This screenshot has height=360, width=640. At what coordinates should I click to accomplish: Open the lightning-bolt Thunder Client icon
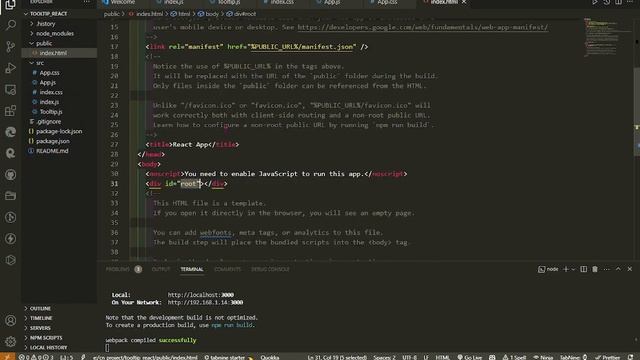pos(11,238)
